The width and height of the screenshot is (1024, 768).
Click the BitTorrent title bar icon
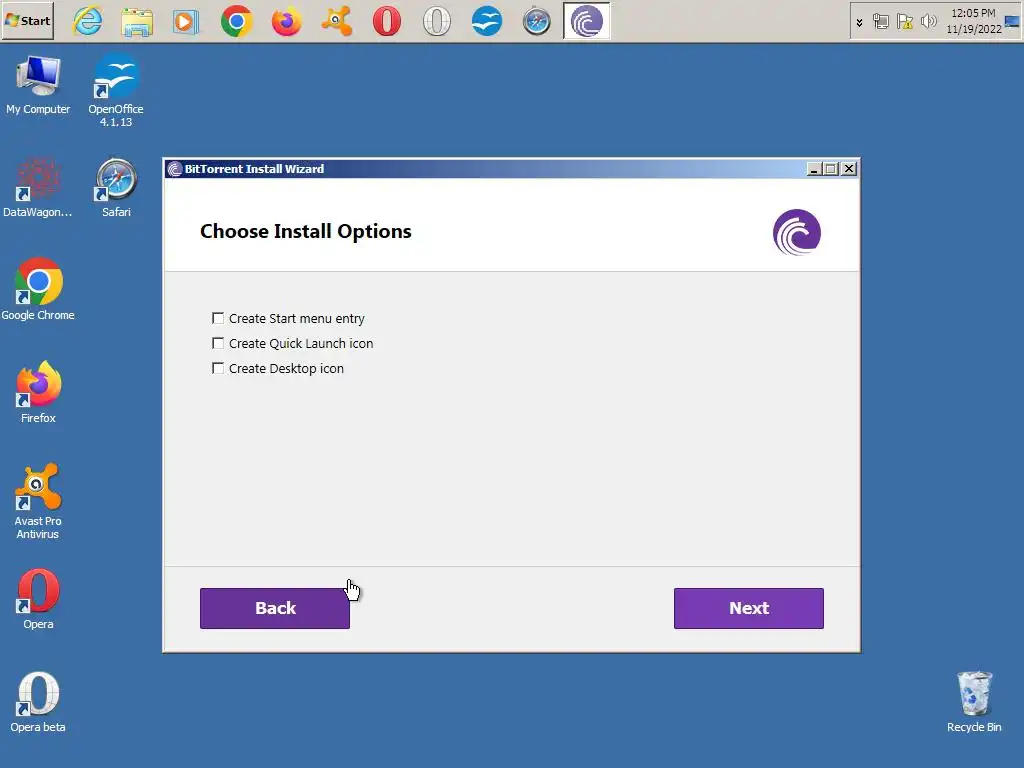pos(174,169)
